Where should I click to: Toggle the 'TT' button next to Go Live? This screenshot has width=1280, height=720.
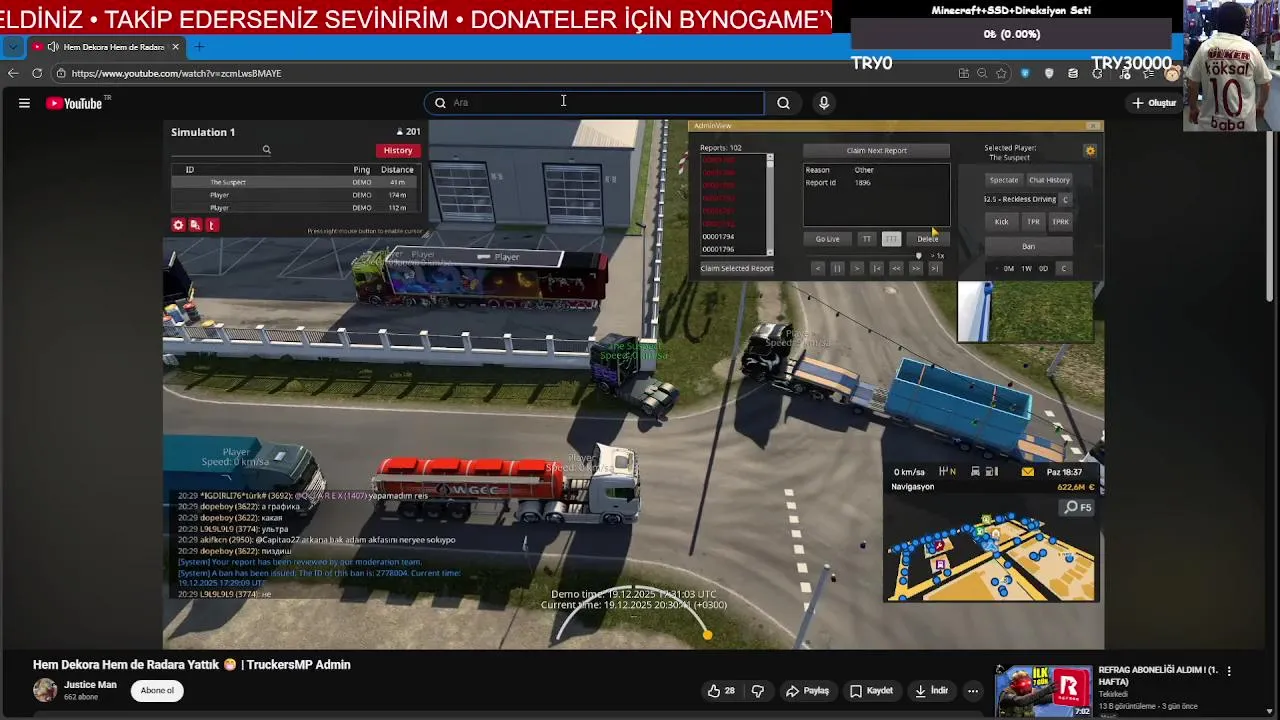pos(867,239)
